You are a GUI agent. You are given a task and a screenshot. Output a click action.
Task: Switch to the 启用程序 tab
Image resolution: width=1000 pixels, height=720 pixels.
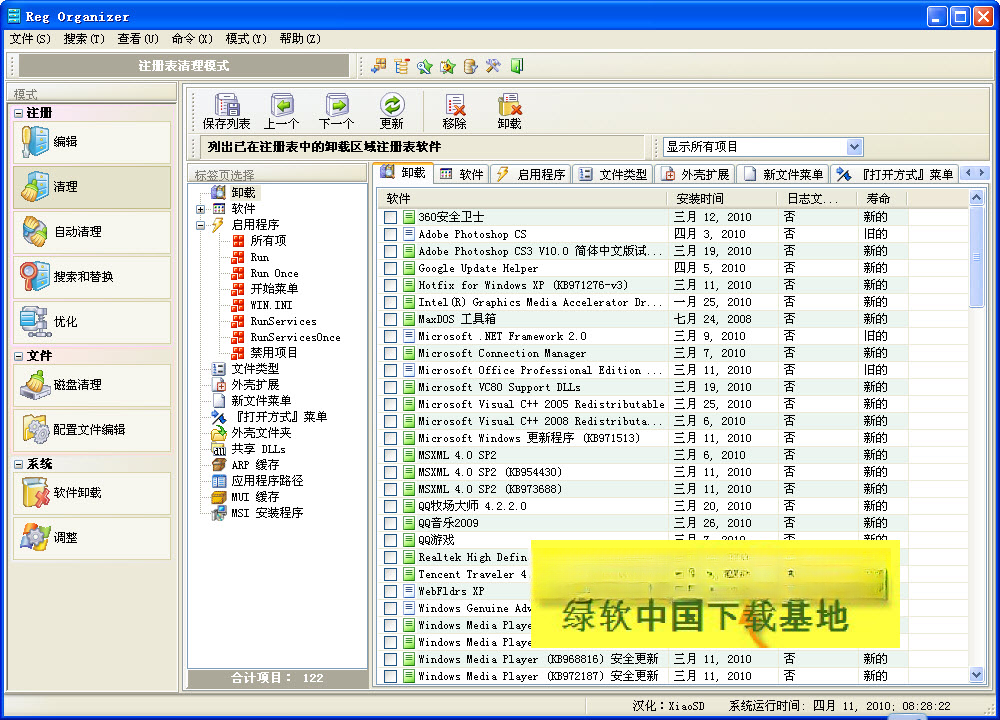point(531,174)
